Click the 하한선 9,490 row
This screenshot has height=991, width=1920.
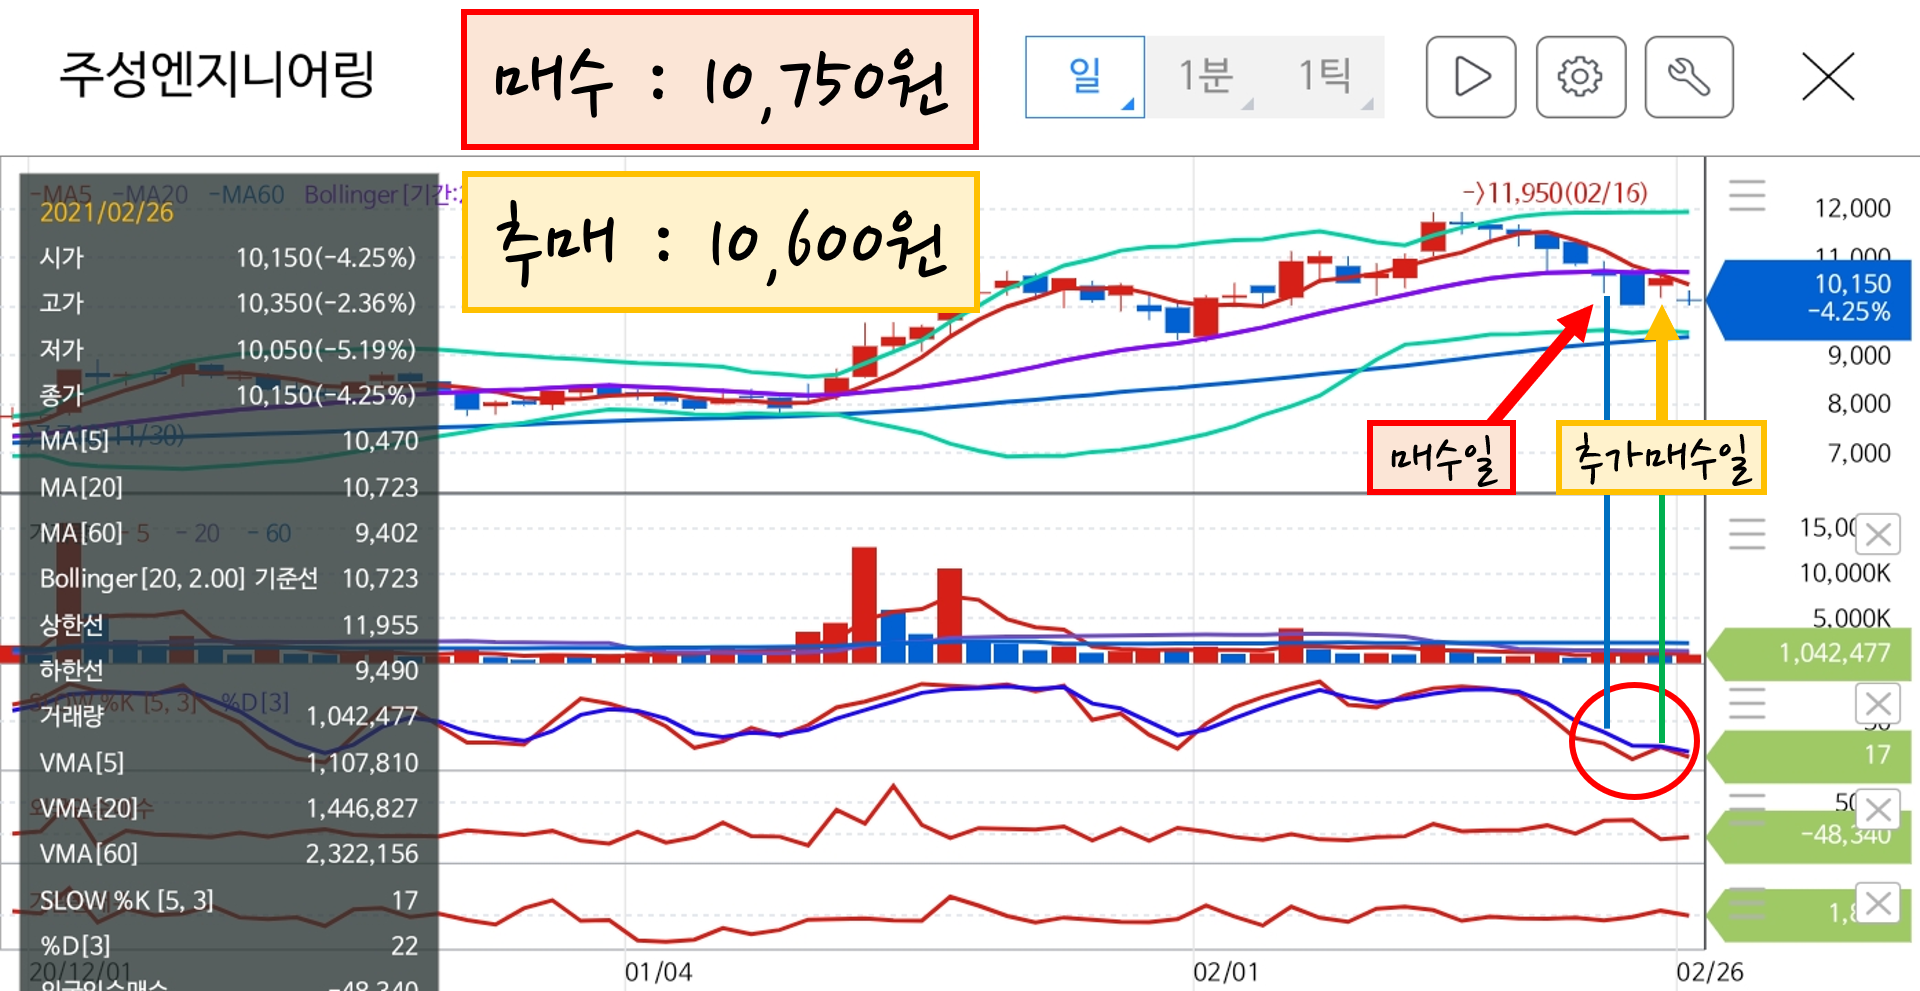228,670
